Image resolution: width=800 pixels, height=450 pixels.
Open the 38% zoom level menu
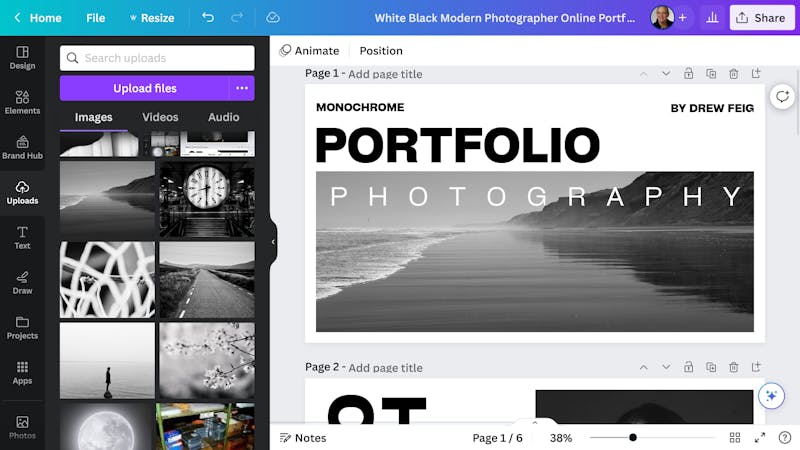coord(561,438)
